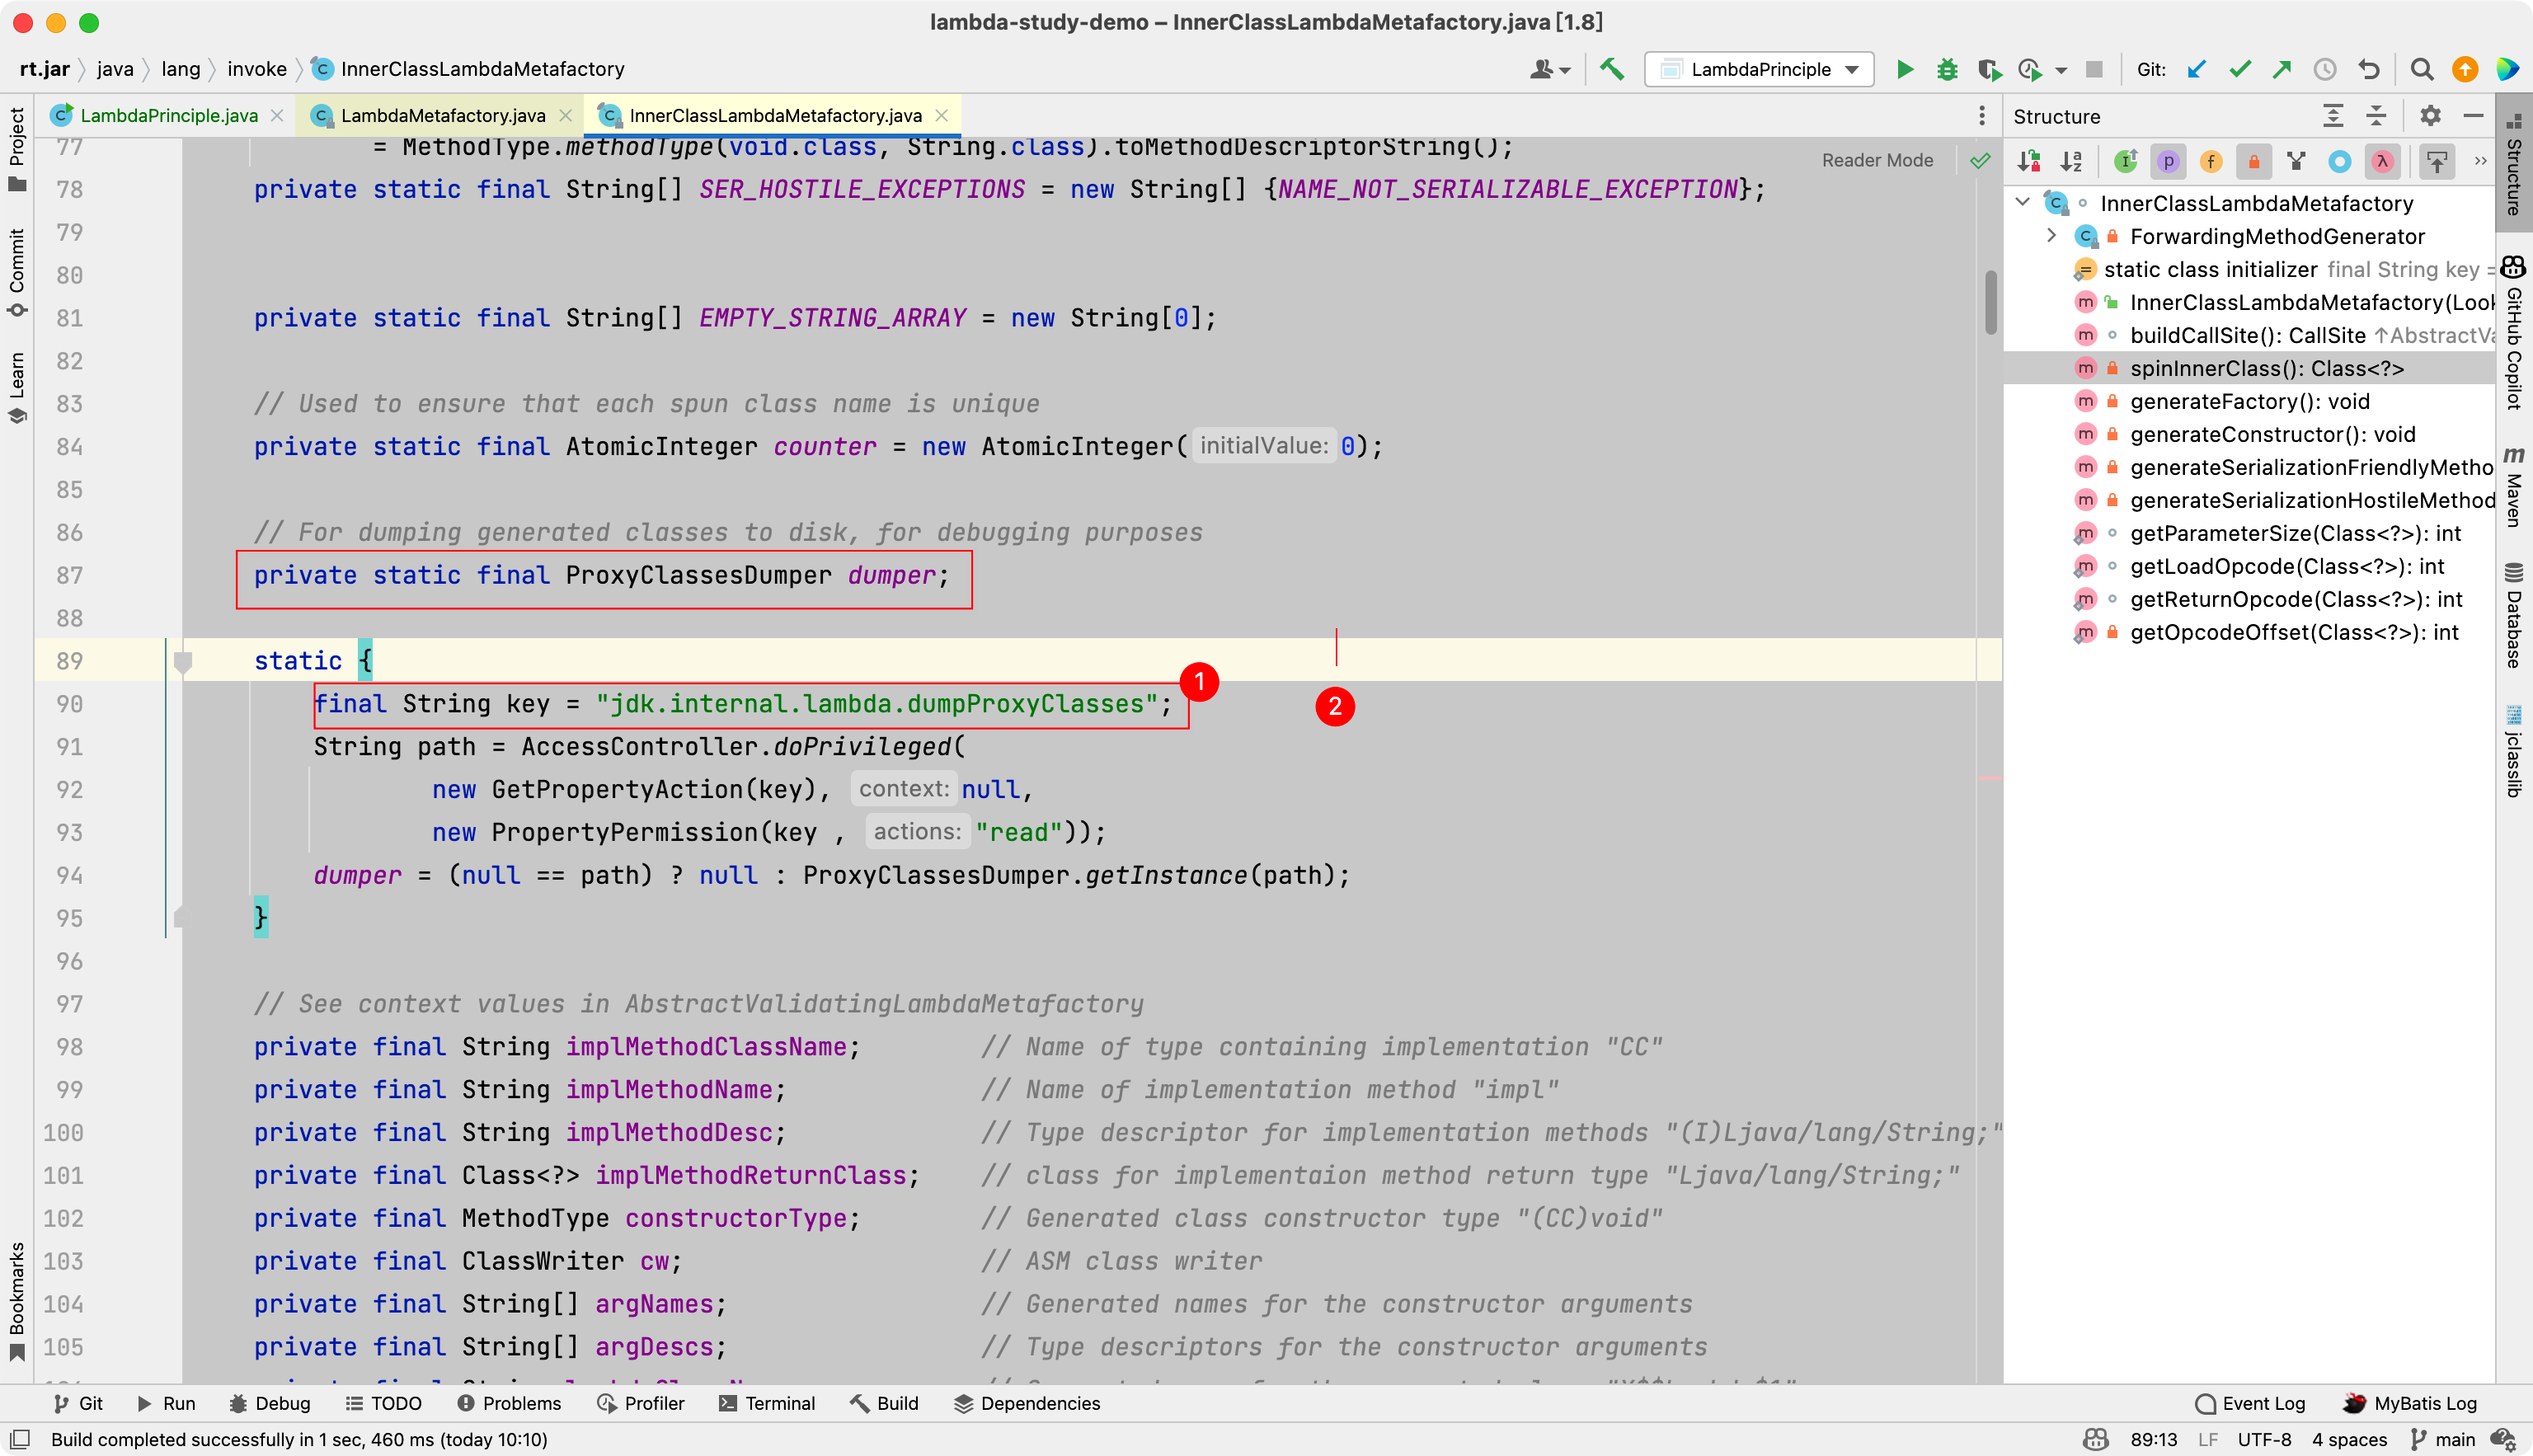Image resolution: width=2533 pixels, height=1456 pixels.
Task: Switch to the LambdaPrinciple.java tab
Action: pyautogui.click(x=168, y=116)
